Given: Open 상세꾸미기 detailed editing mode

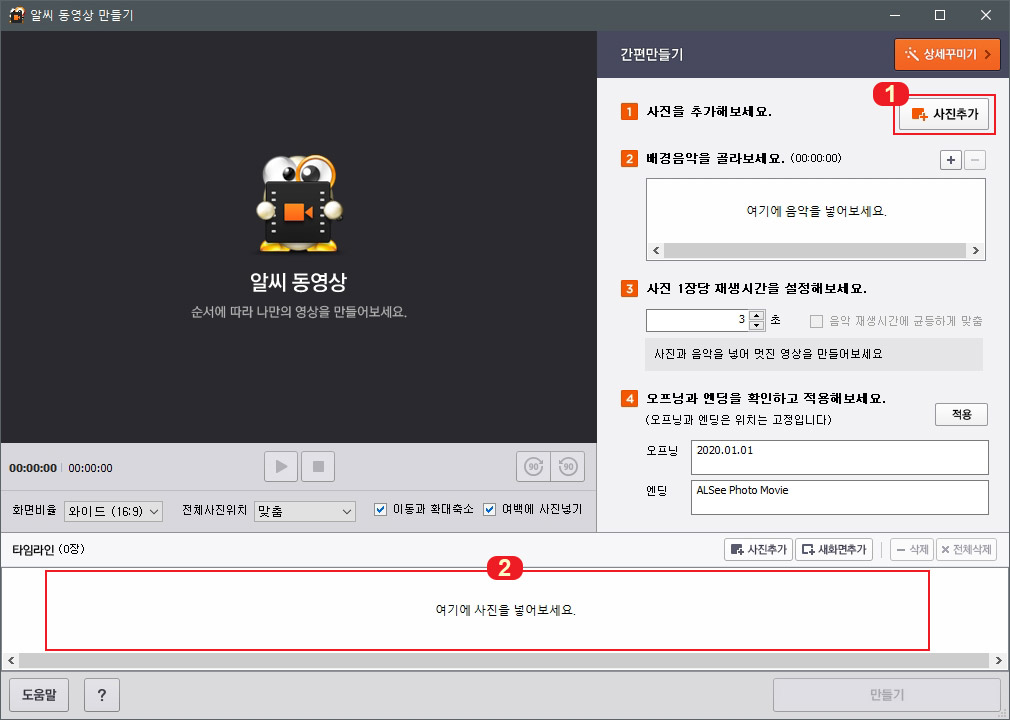Looking at the screenshot, I should click(x=946, y=54).
